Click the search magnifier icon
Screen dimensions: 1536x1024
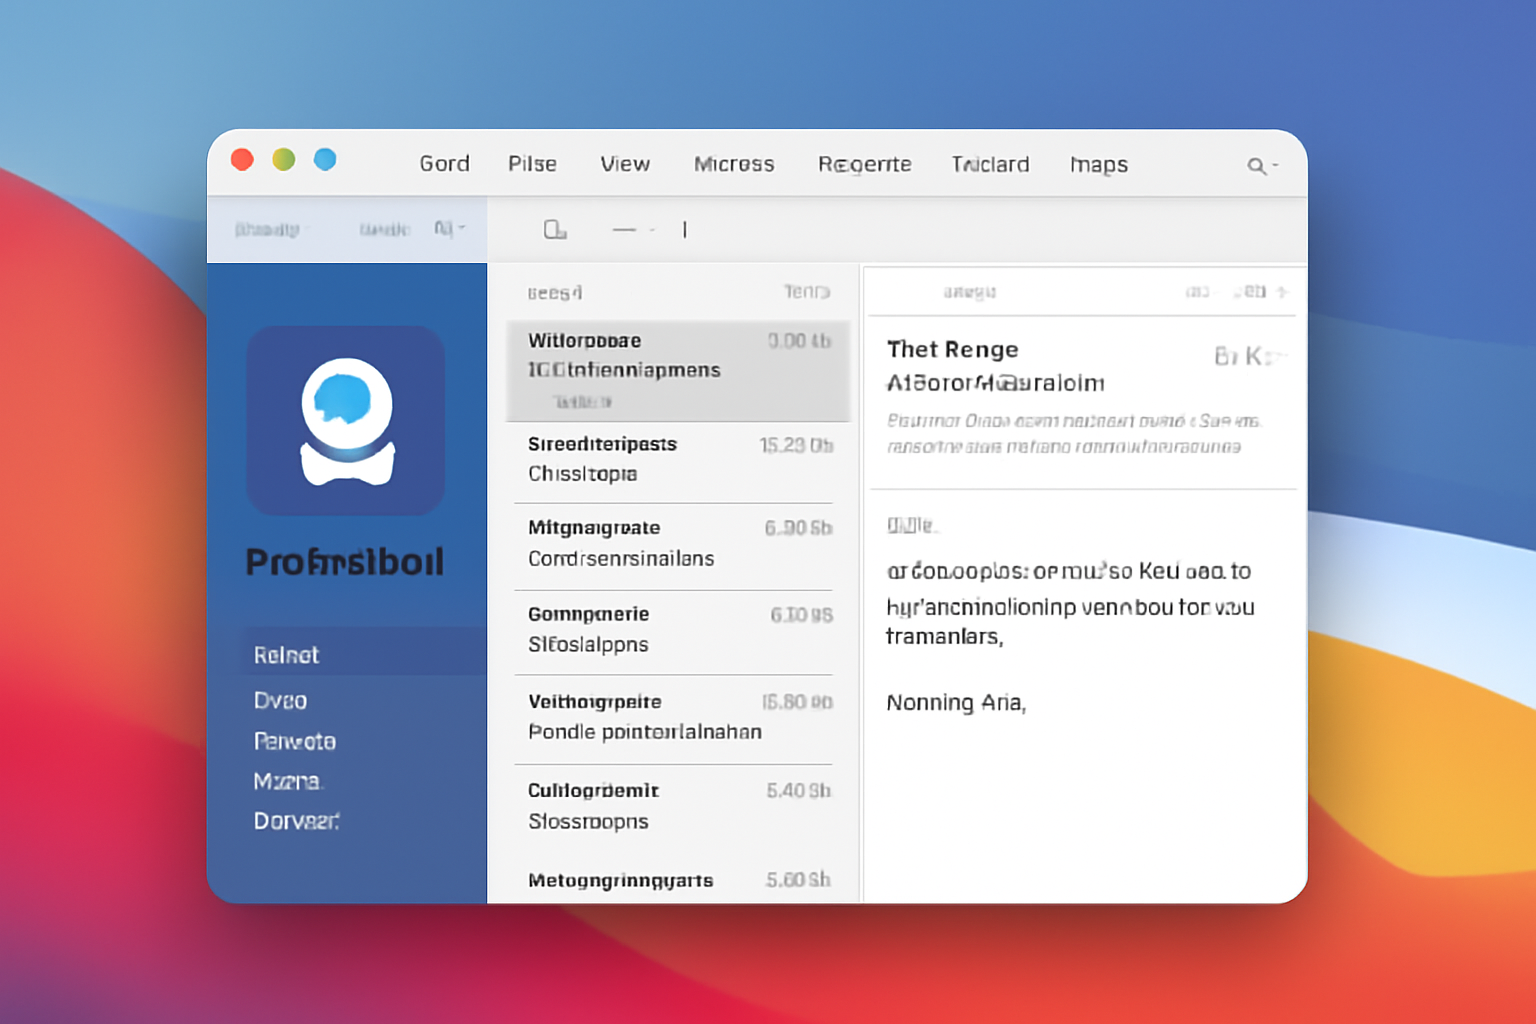(x=1256, y=166)
